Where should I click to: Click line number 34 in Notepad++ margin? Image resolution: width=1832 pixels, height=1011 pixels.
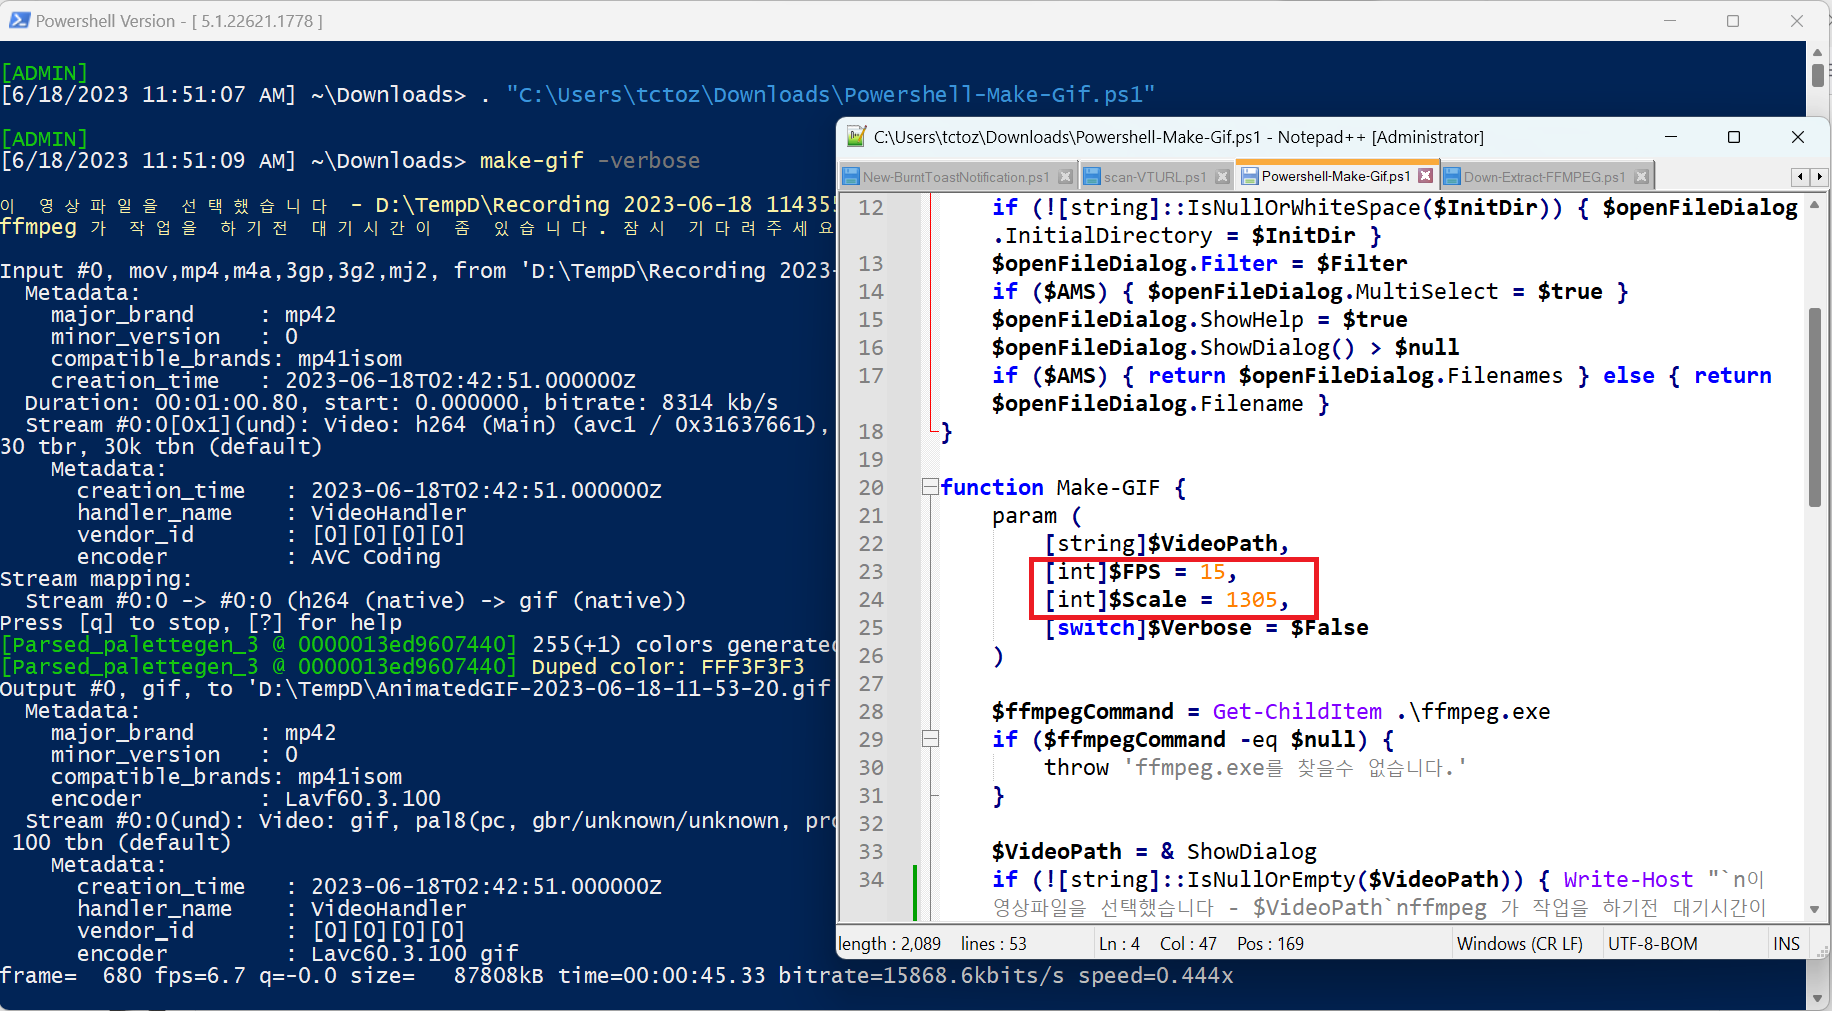871,879
